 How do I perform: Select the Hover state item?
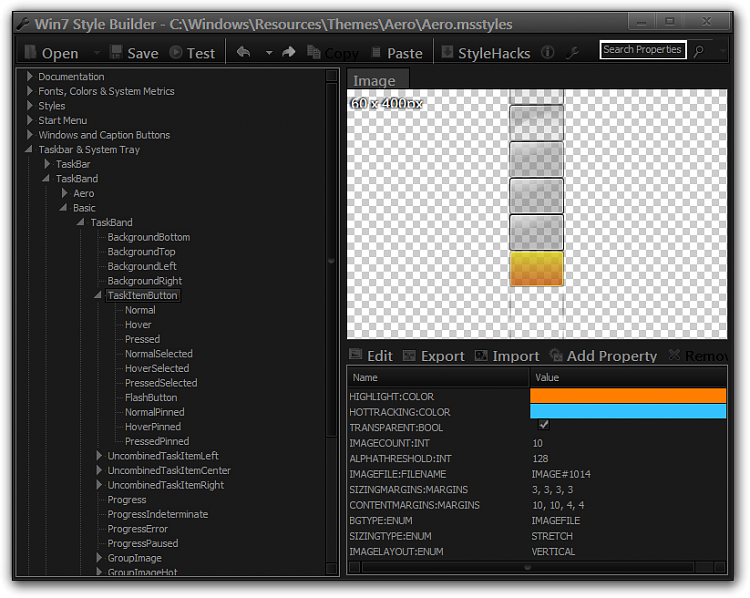tap(138, 325)
